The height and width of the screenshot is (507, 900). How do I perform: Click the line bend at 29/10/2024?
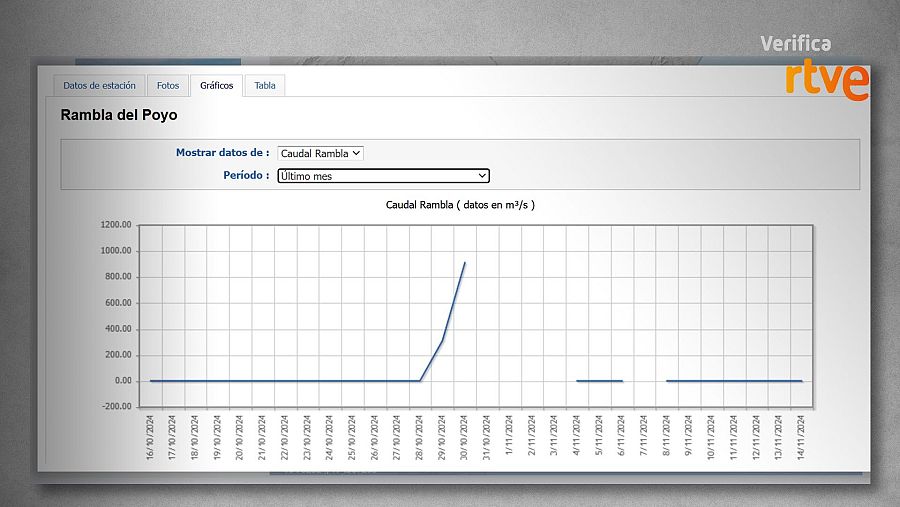442,341
